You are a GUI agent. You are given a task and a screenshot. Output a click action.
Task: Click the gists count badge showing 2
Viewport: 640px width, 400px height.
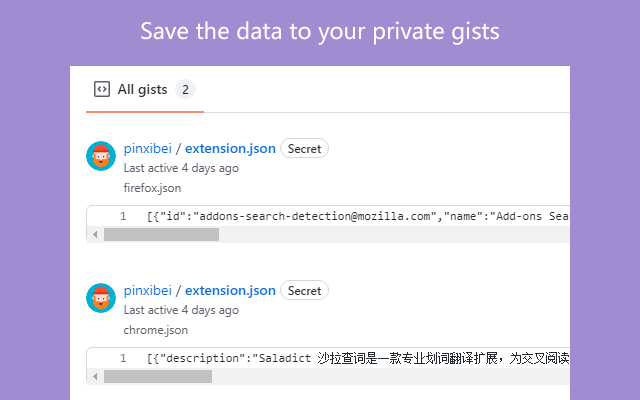point(185,89)
